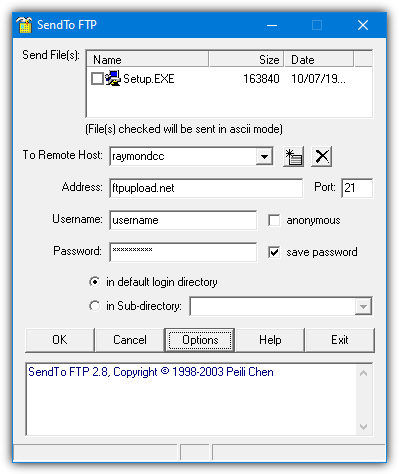The width and height of the screenshot is (399, 474).
Task: Click the delete host X icon
Action: 322,156
